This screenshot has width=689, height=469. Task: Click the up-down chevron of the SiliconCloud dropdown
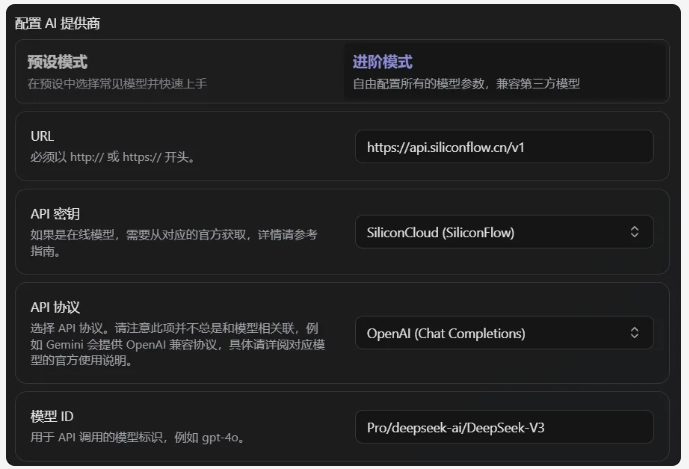(x=634, y=232)
